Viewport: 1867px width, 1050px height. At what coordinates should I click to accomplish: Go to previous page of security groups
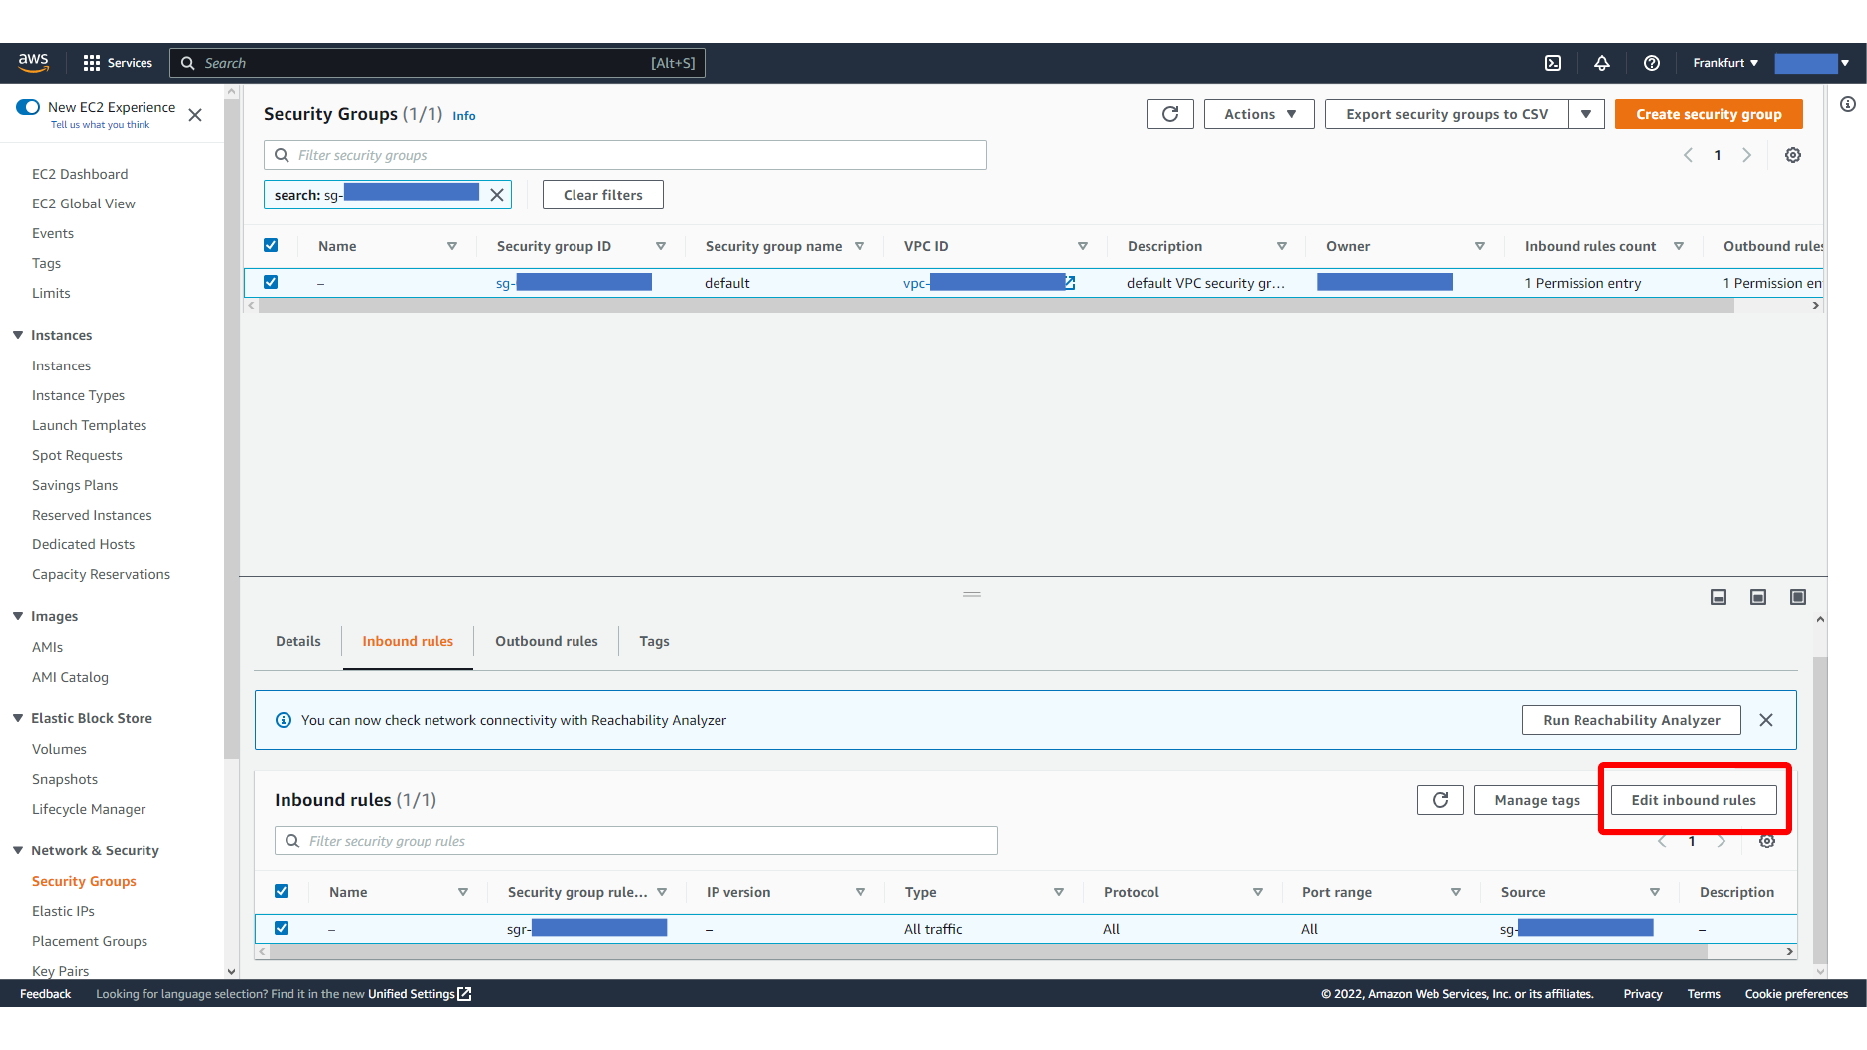[x=1689, y=155]
